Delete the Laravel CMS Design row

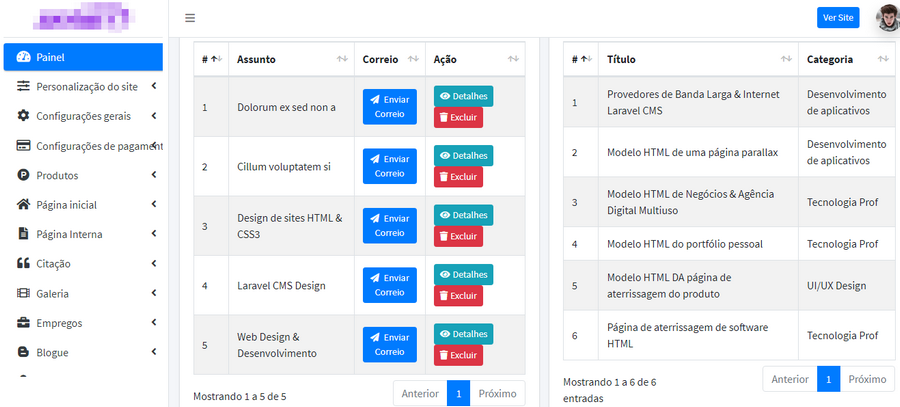click(458, 296)
